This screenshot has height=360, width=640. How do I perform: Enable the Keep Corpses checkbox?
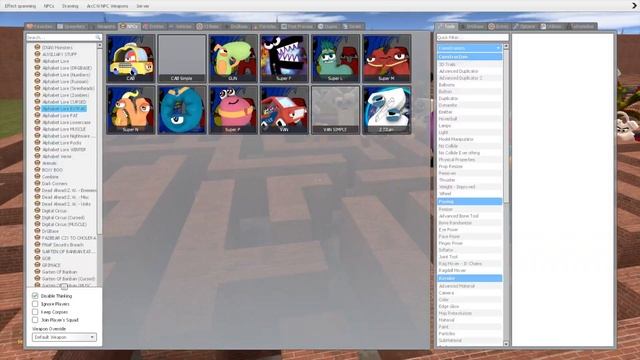[35, 312]
